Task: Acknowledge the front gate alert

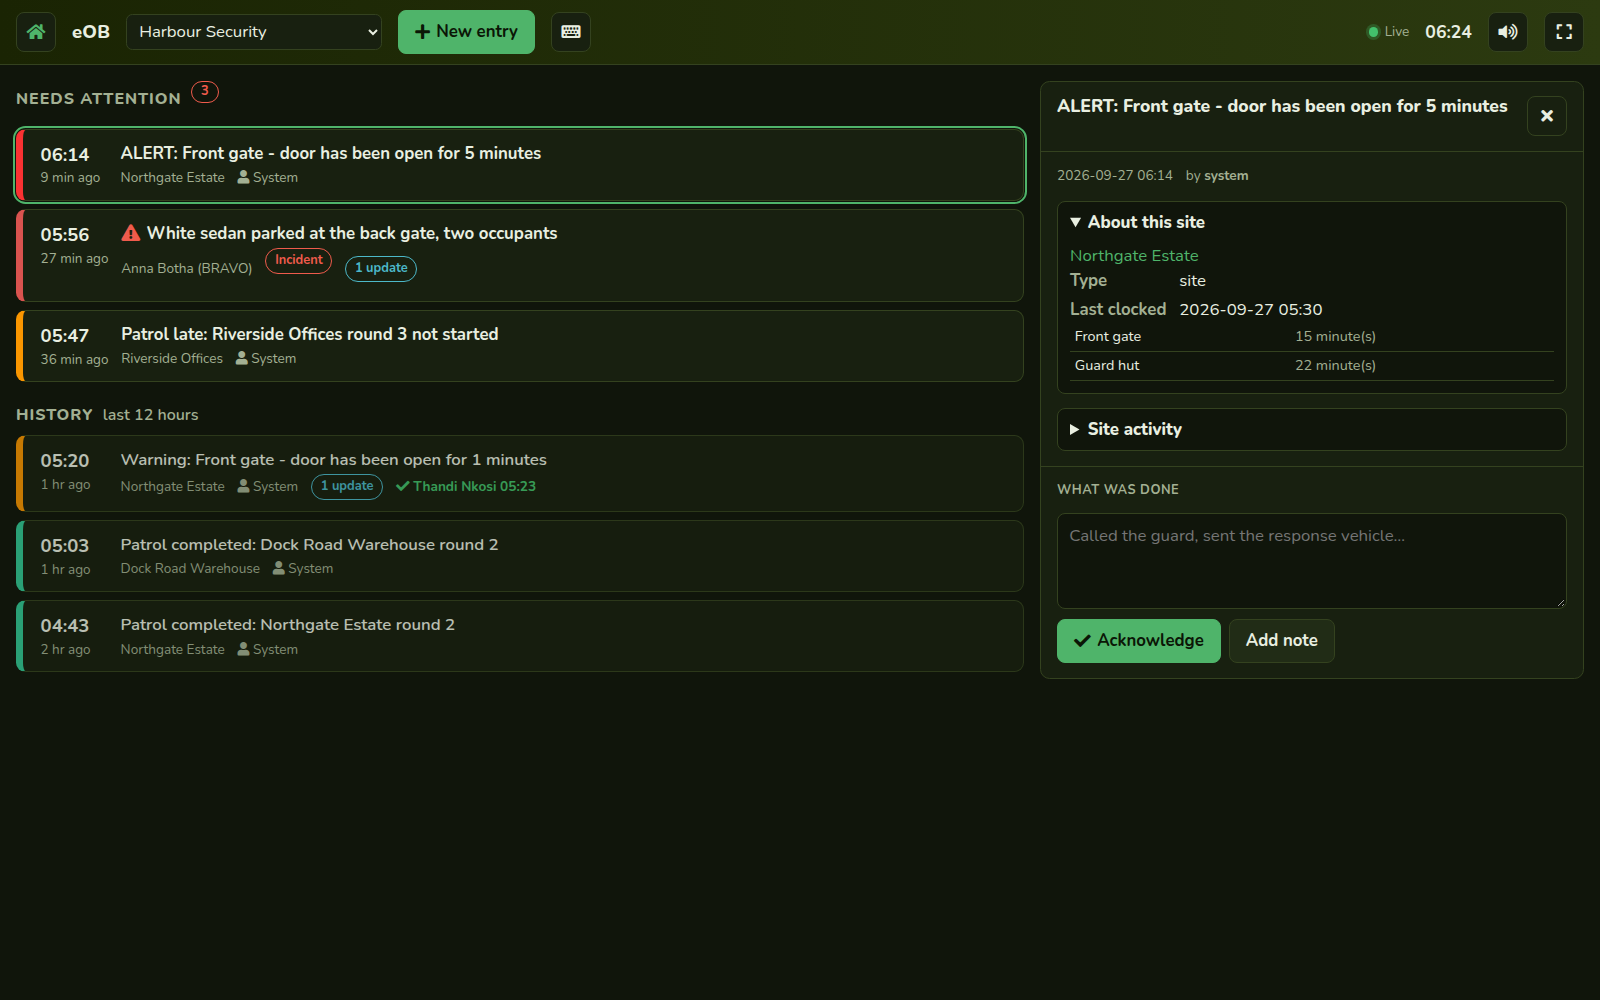Action: [1139, 641]
